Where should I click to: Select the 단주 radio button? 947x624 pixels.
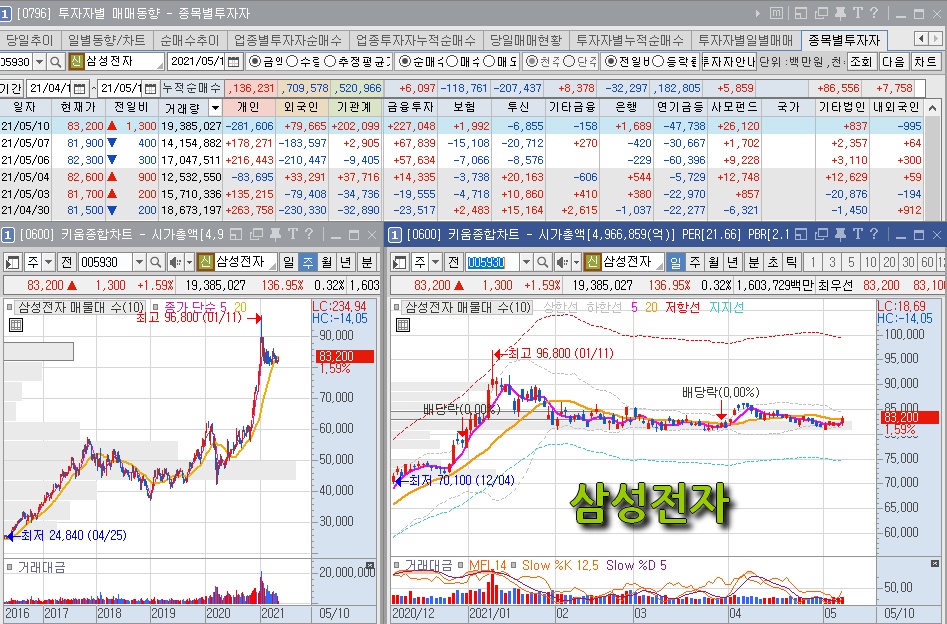569,62
